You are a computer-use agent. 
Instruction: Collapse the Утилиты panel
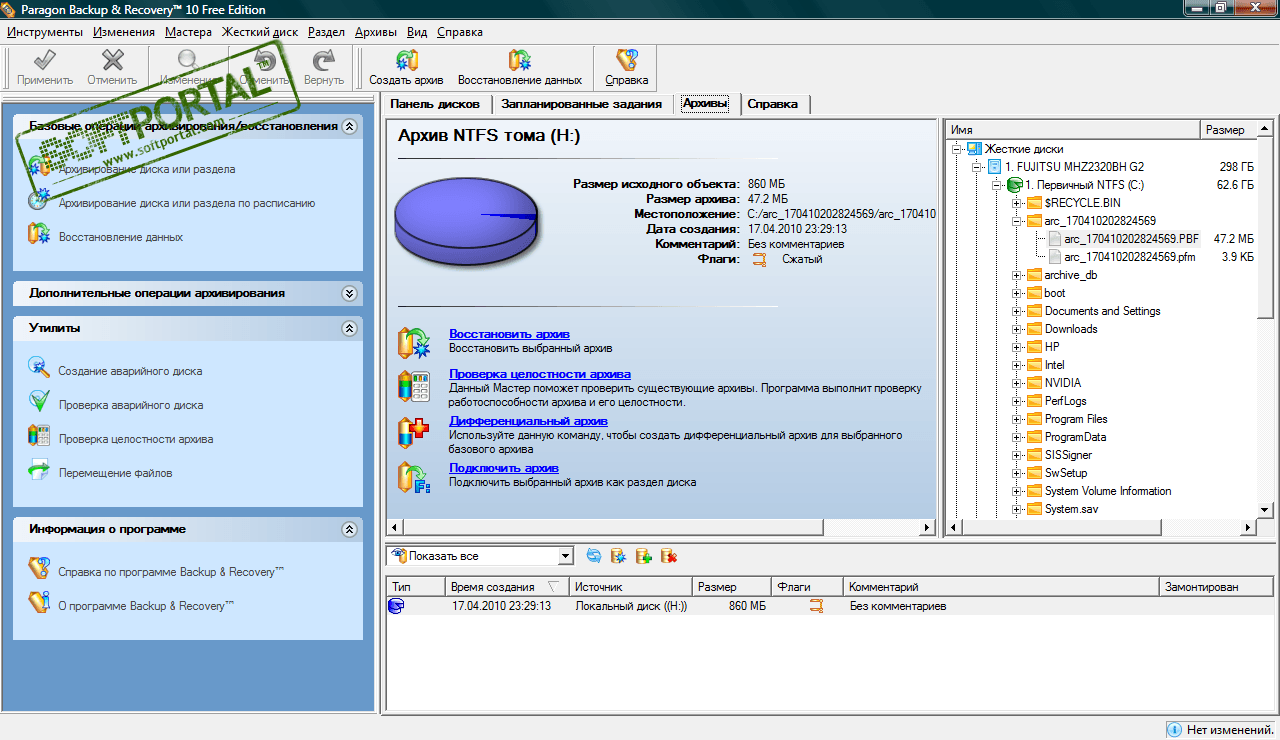349,328
